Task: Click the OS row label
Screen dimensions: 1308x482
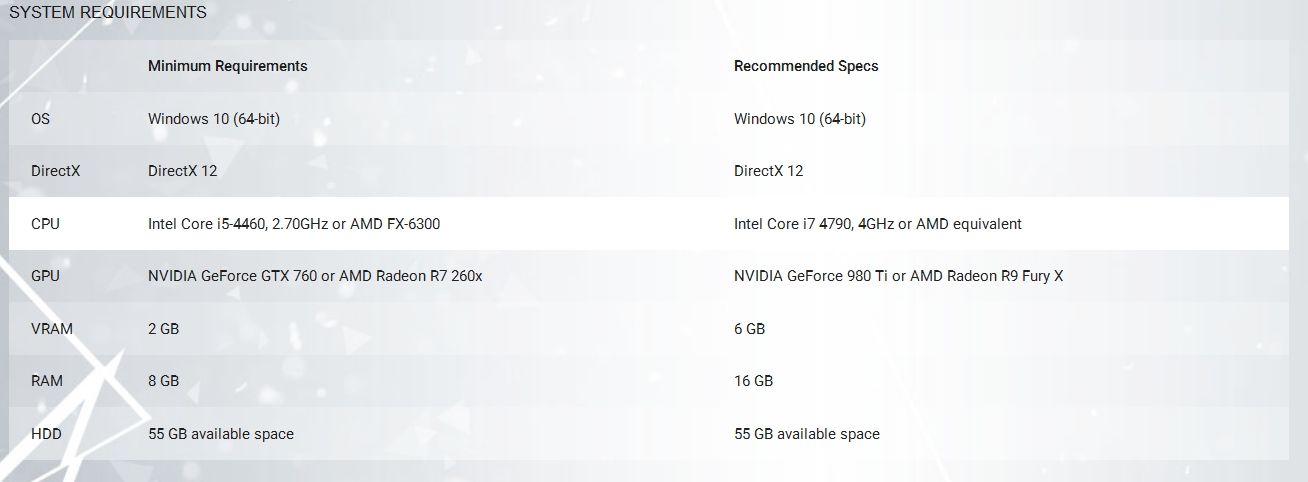Action: click(x=40, y=119)
